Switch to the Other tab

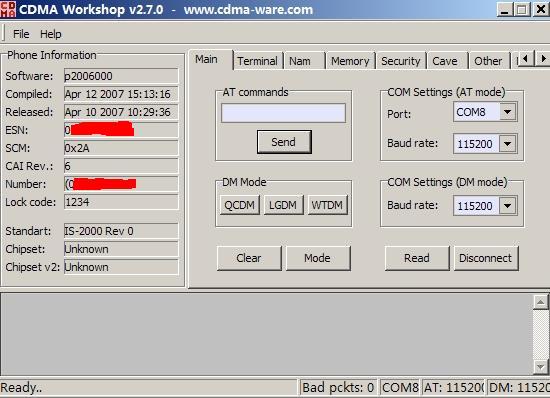point(489,61)
